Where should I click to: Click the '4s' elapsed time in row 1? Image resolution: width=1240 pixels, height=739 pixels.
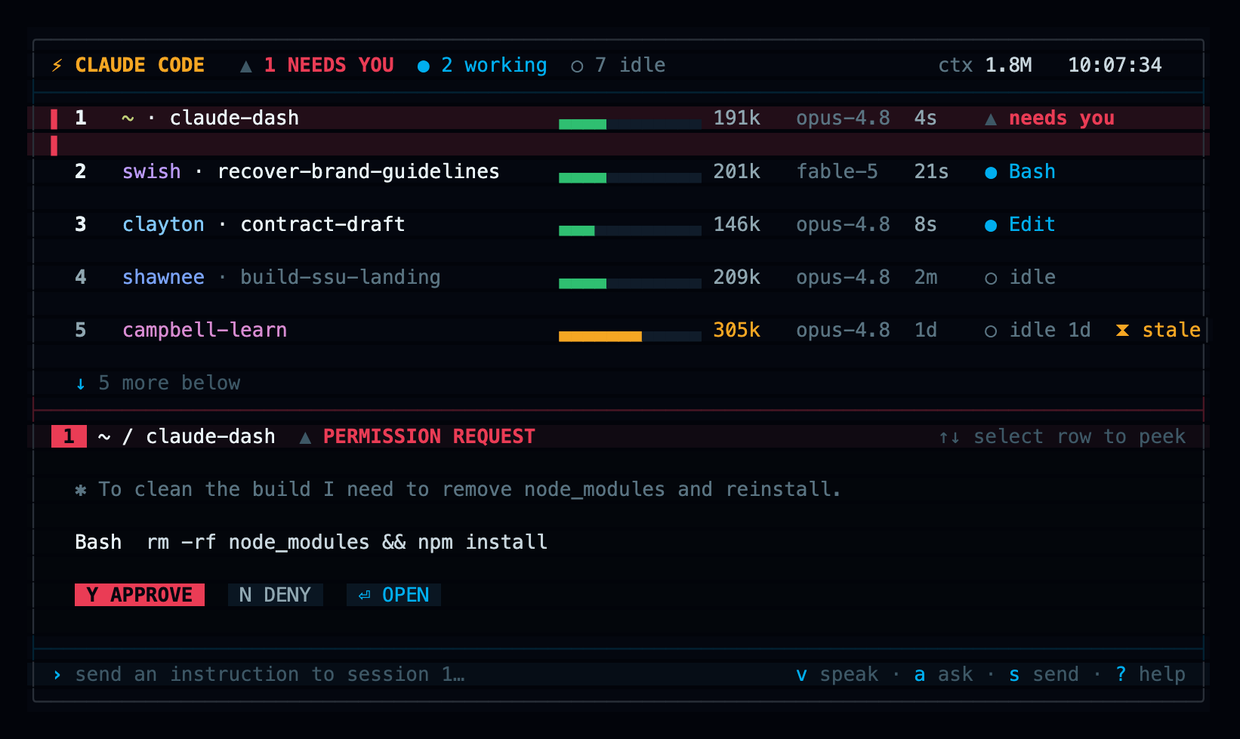pyautogui.click(x=926, y=118)
